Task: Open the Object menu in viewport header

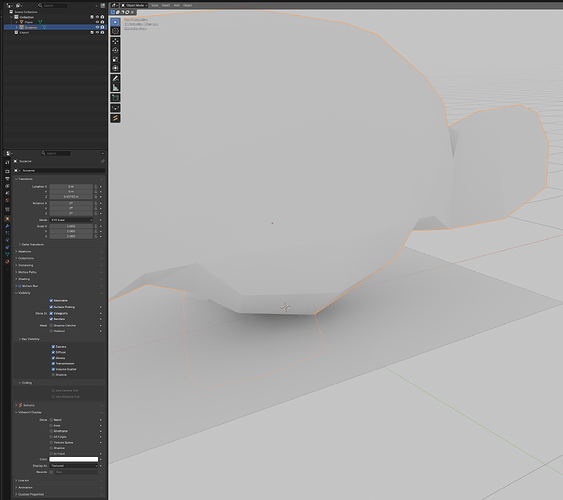Action: point(187,5)
